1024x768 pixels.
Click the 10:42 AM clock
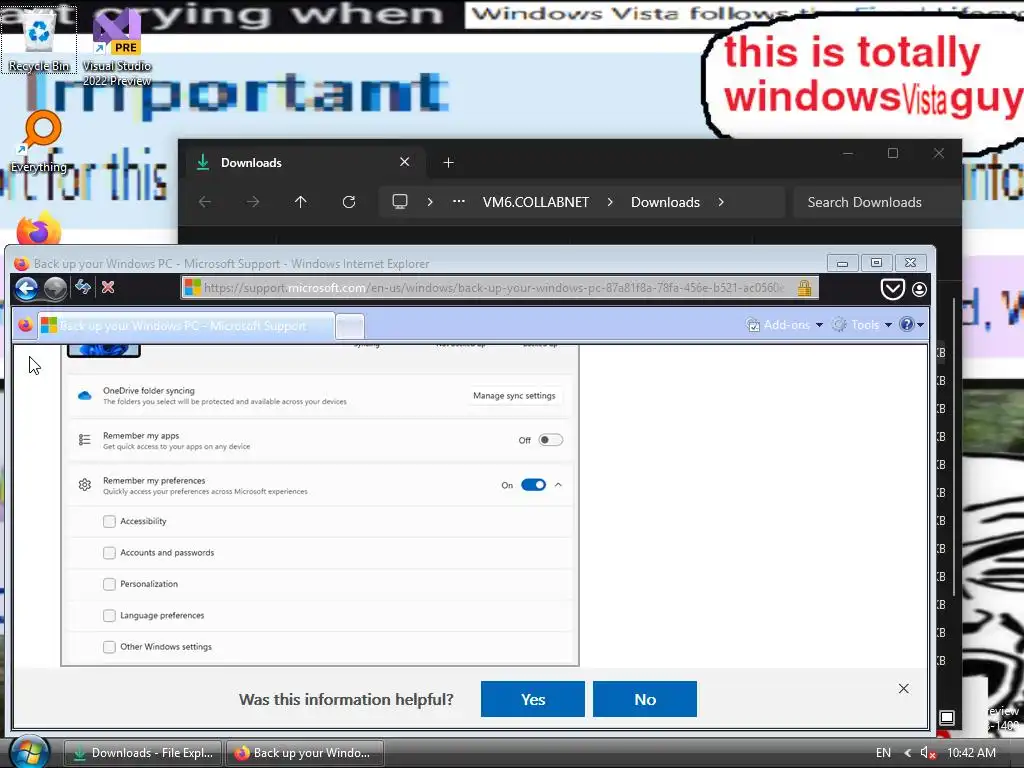pos(971,752)
